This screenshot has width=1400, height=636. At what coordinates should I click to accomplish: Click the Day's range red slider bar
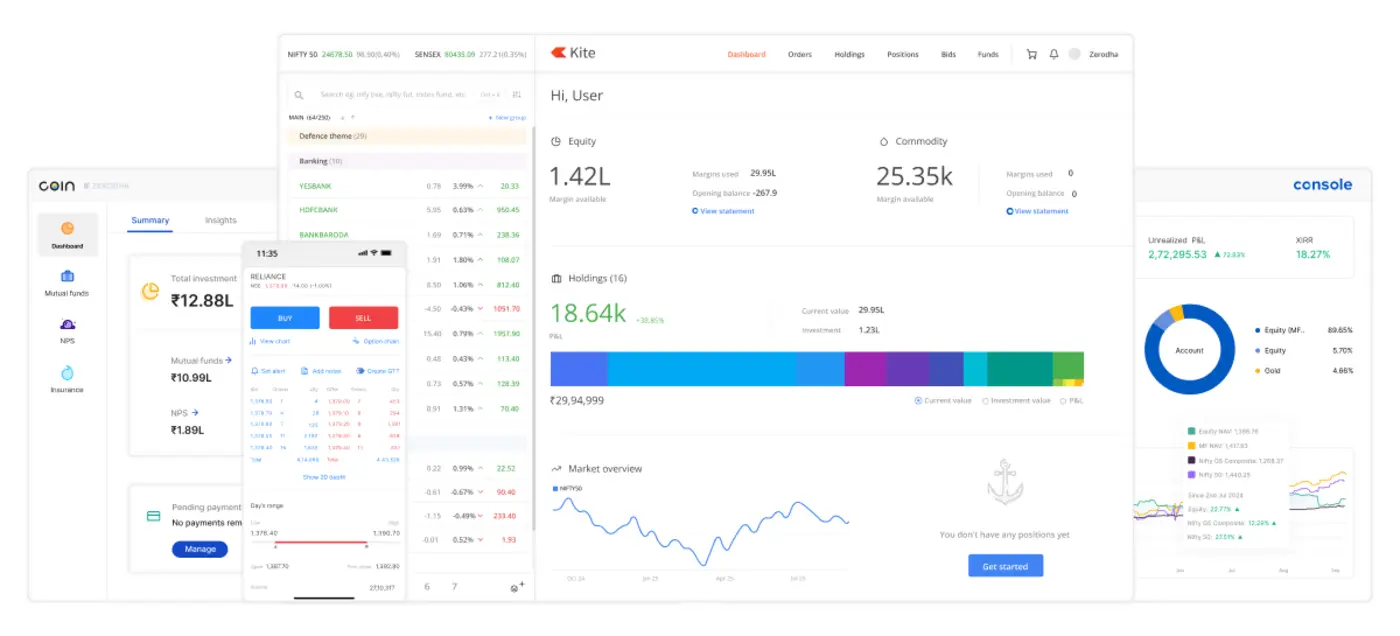click(321, 543)
